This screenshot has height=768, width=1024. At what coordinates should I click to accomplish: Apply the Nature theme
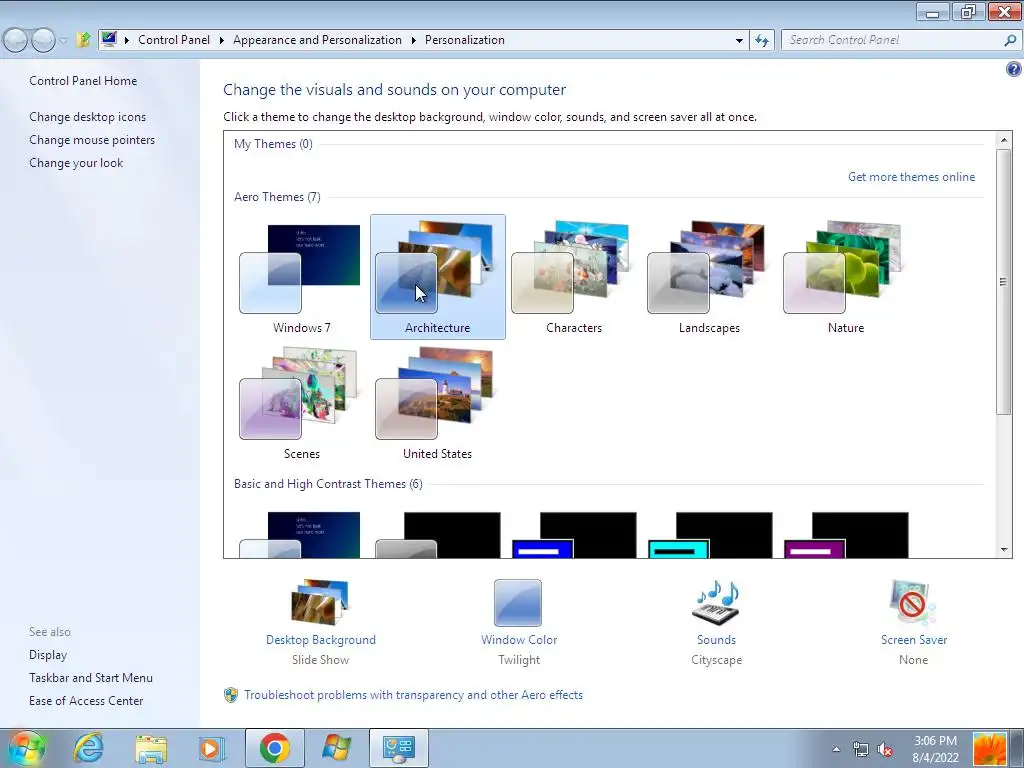[846, 277]
